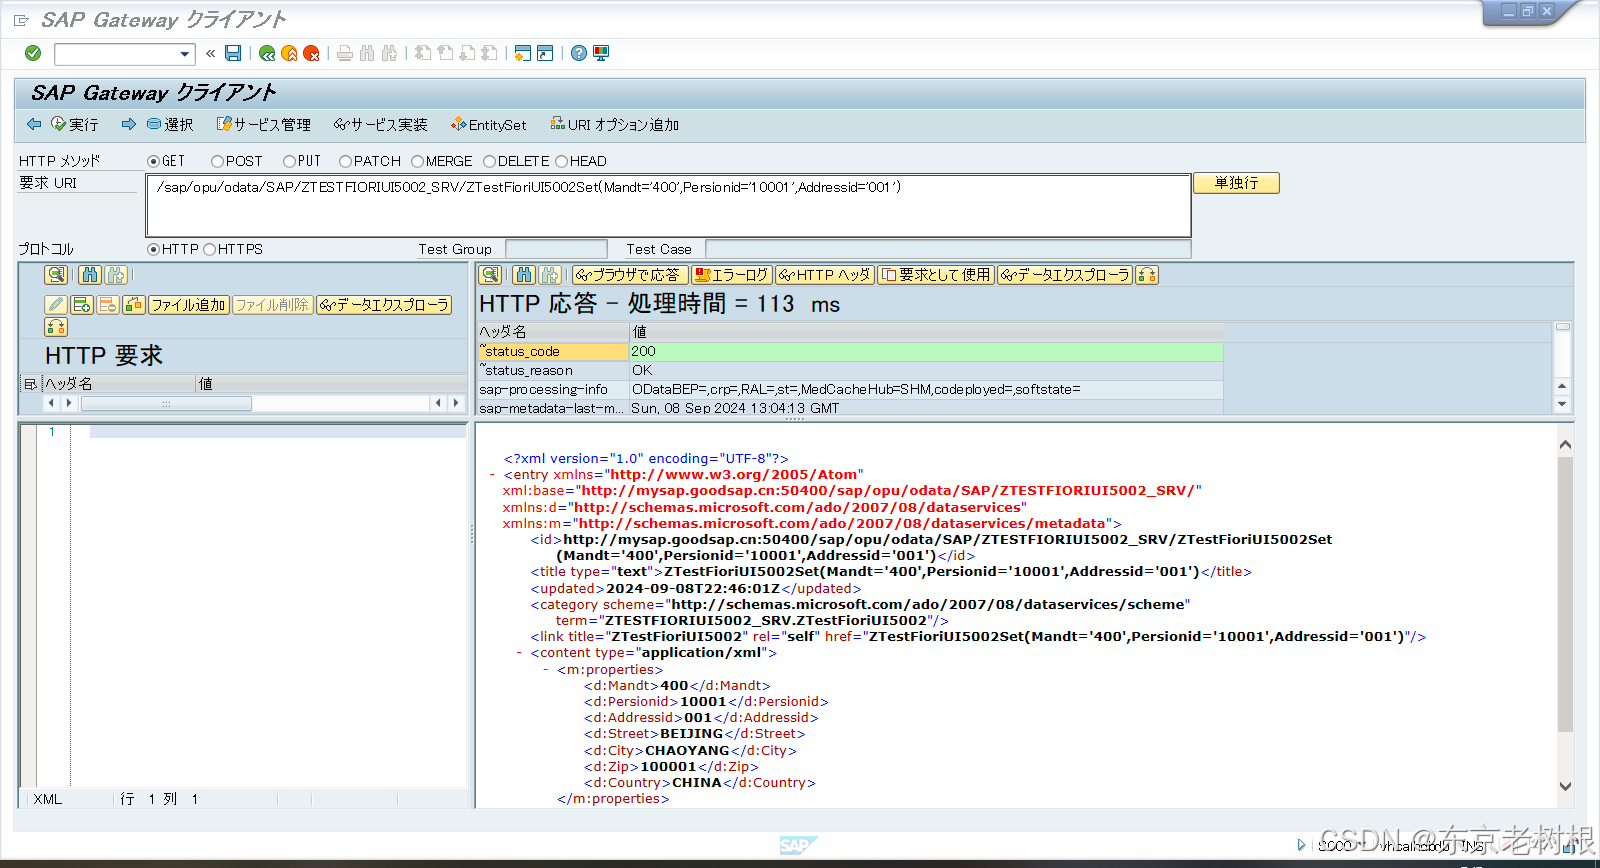Click the request pane find binoculars icon
This screenshot has width=1600, height=868.
click(90, 274)
